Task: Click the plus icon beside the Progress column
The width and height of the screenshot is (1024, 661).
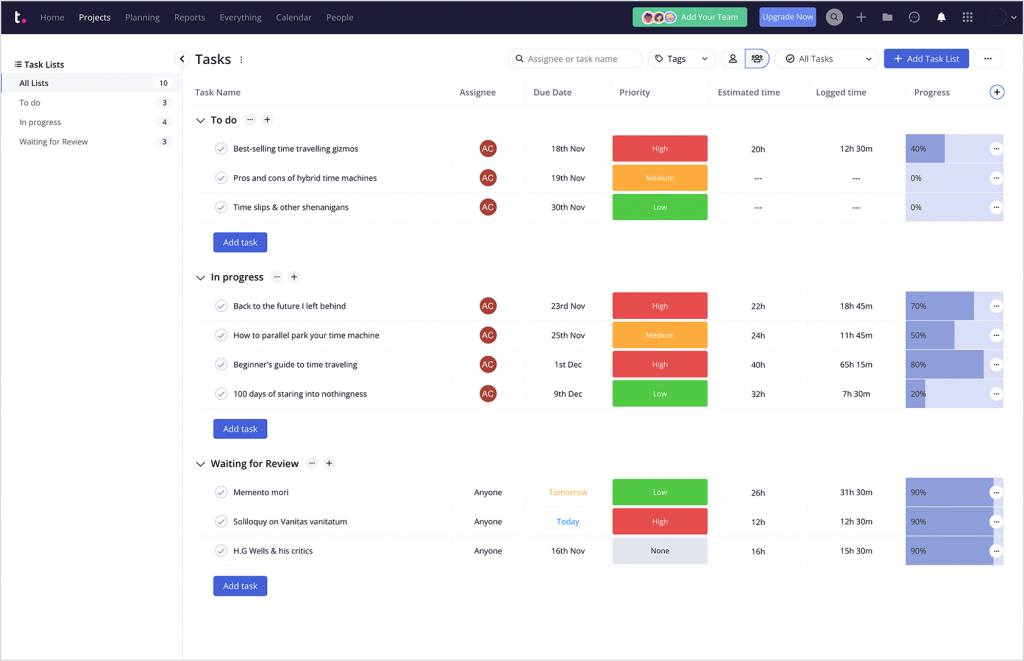Action: click(x=996, y=91)
